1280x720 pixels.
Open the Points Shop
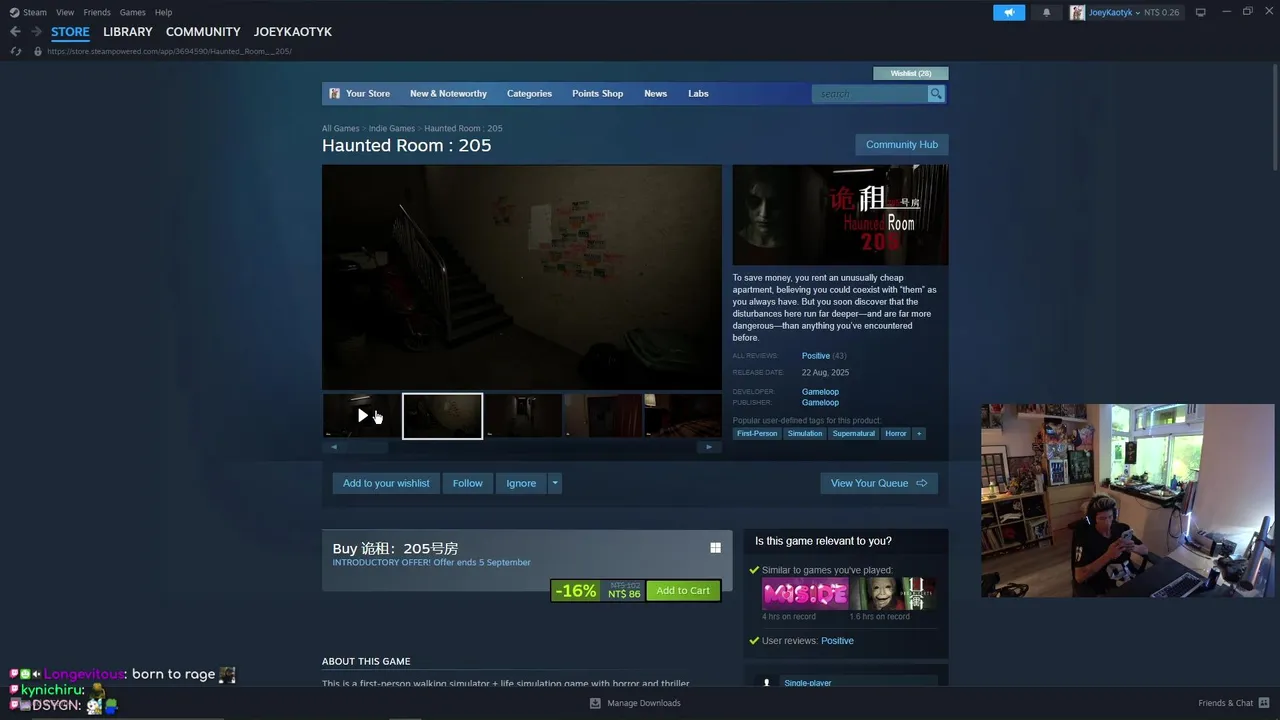597,94
